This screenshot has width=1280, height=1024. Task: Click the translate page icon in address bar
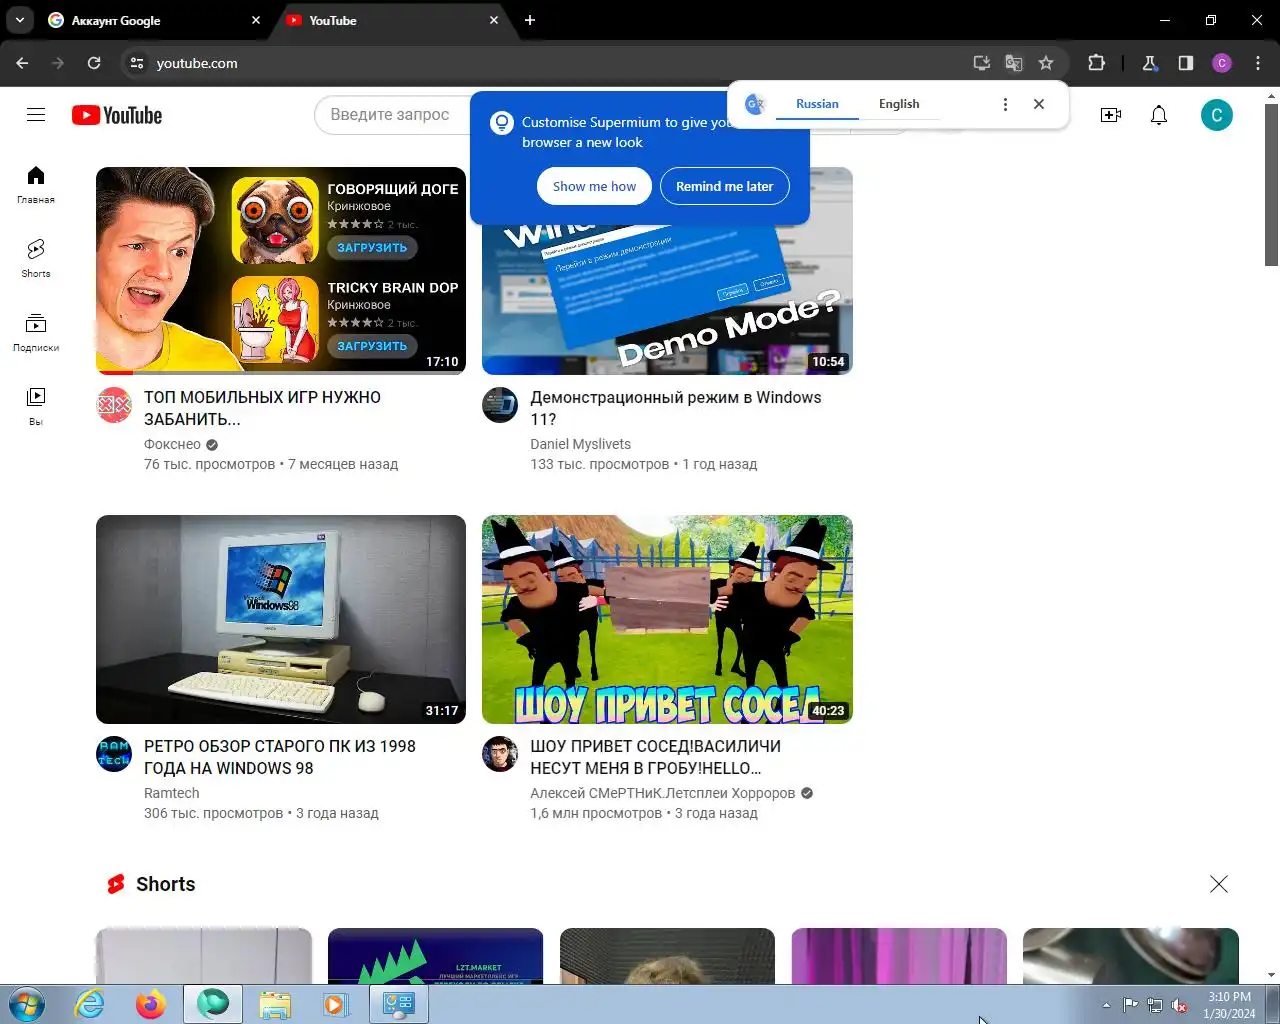point(1014,63)
